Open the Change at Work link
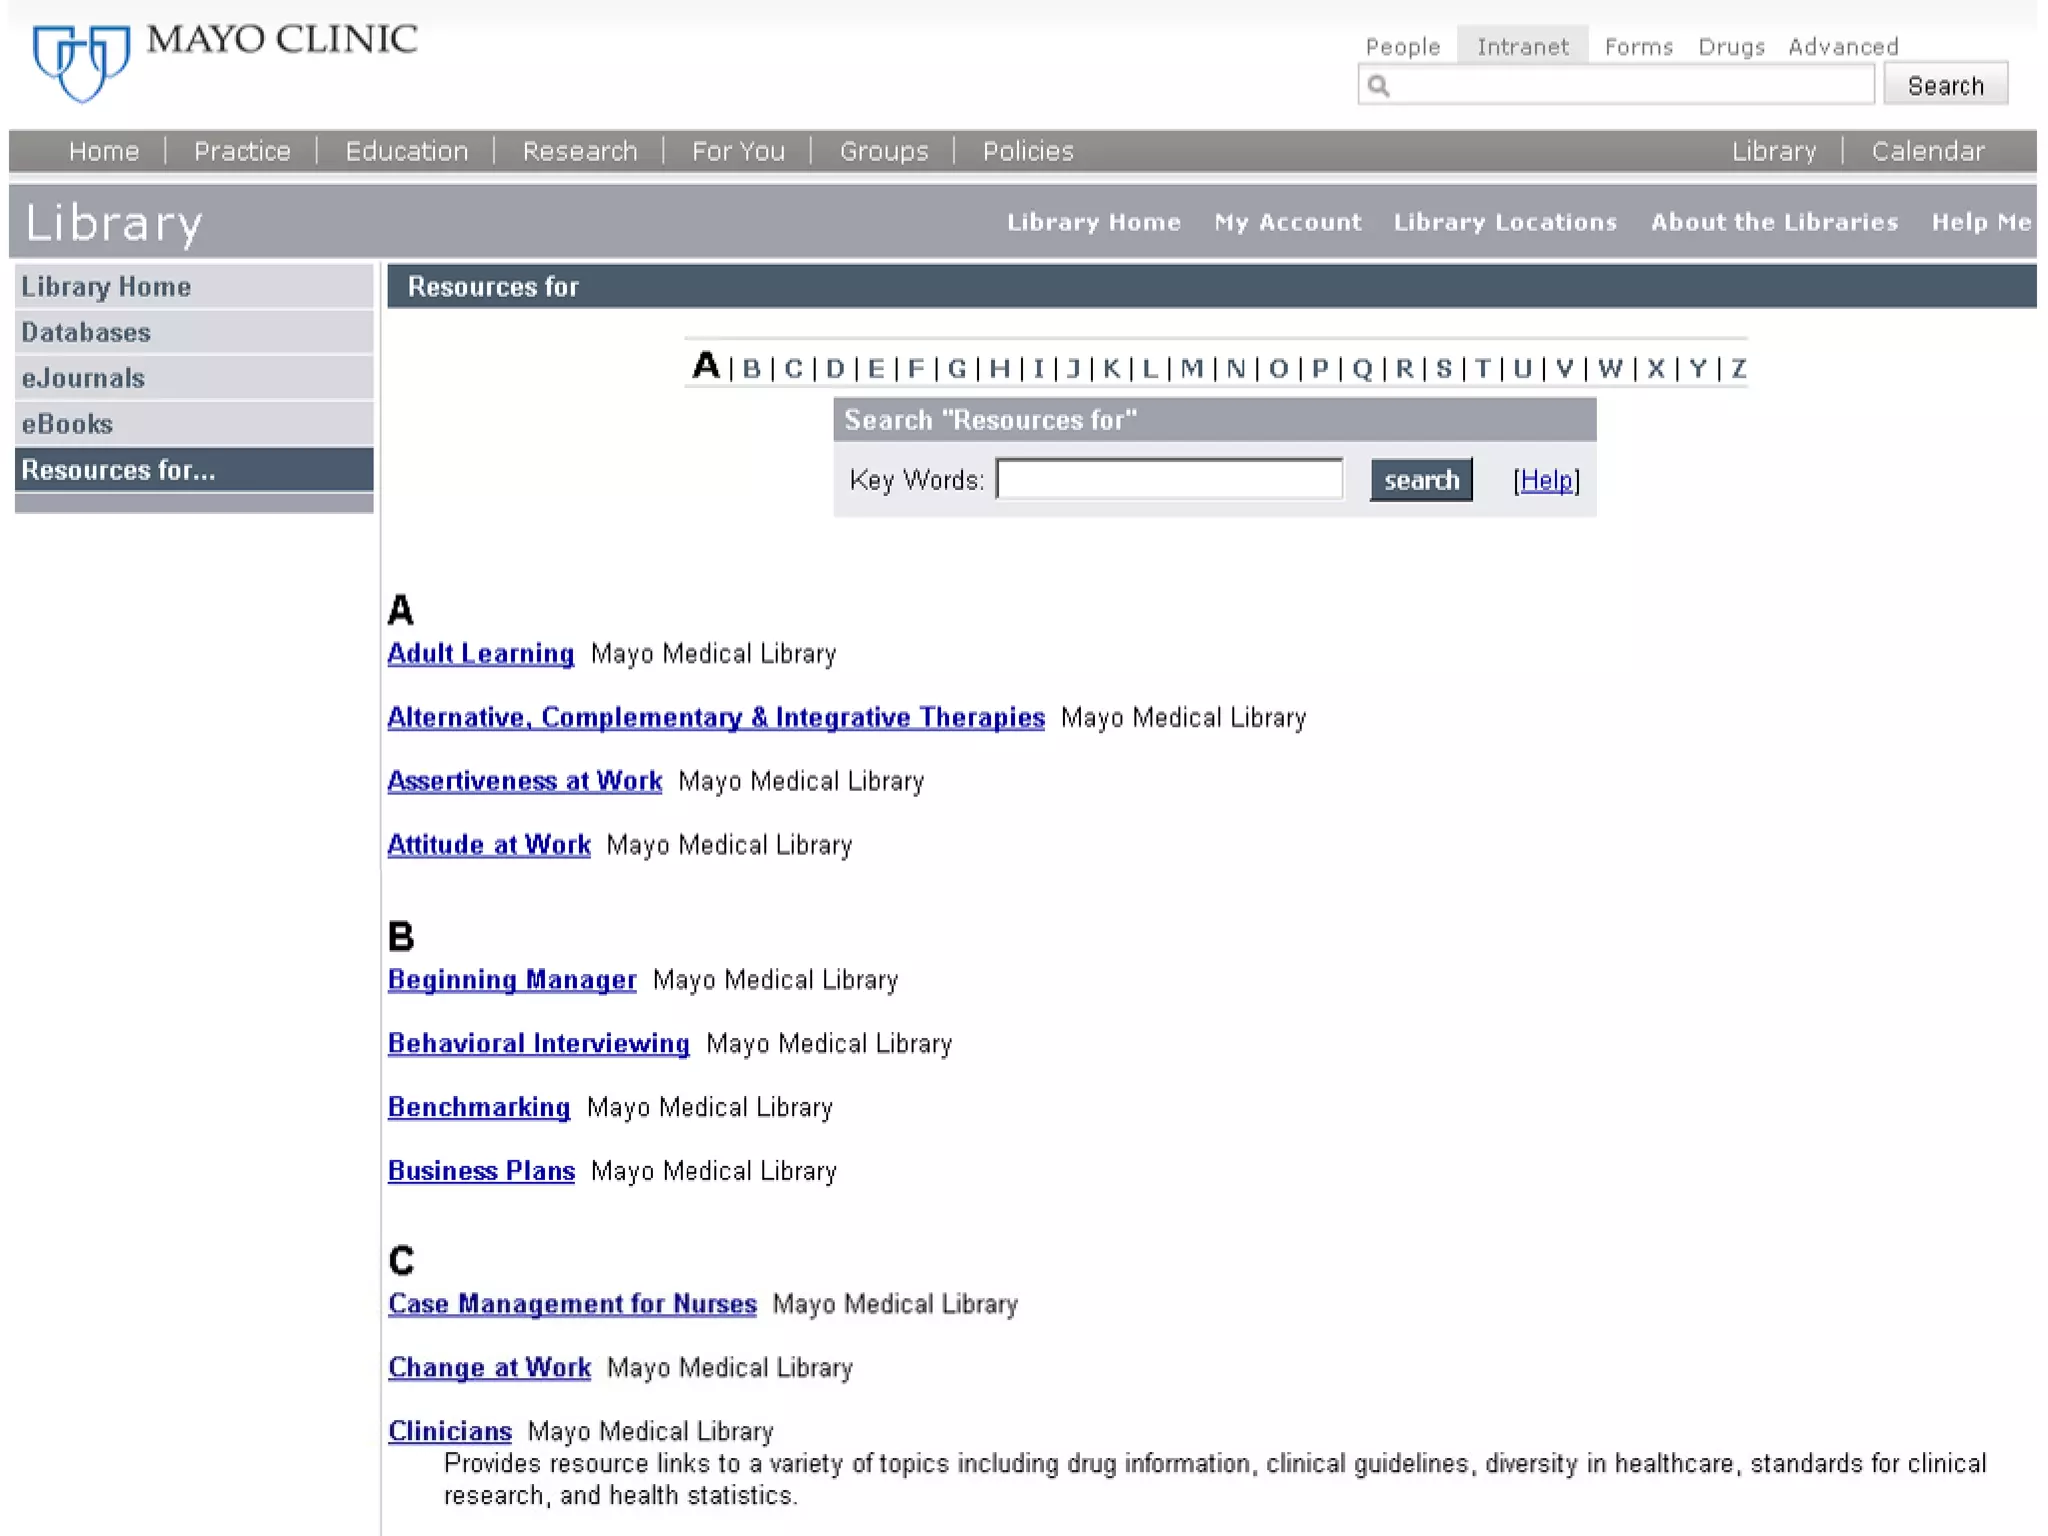 coord(489,1368)
